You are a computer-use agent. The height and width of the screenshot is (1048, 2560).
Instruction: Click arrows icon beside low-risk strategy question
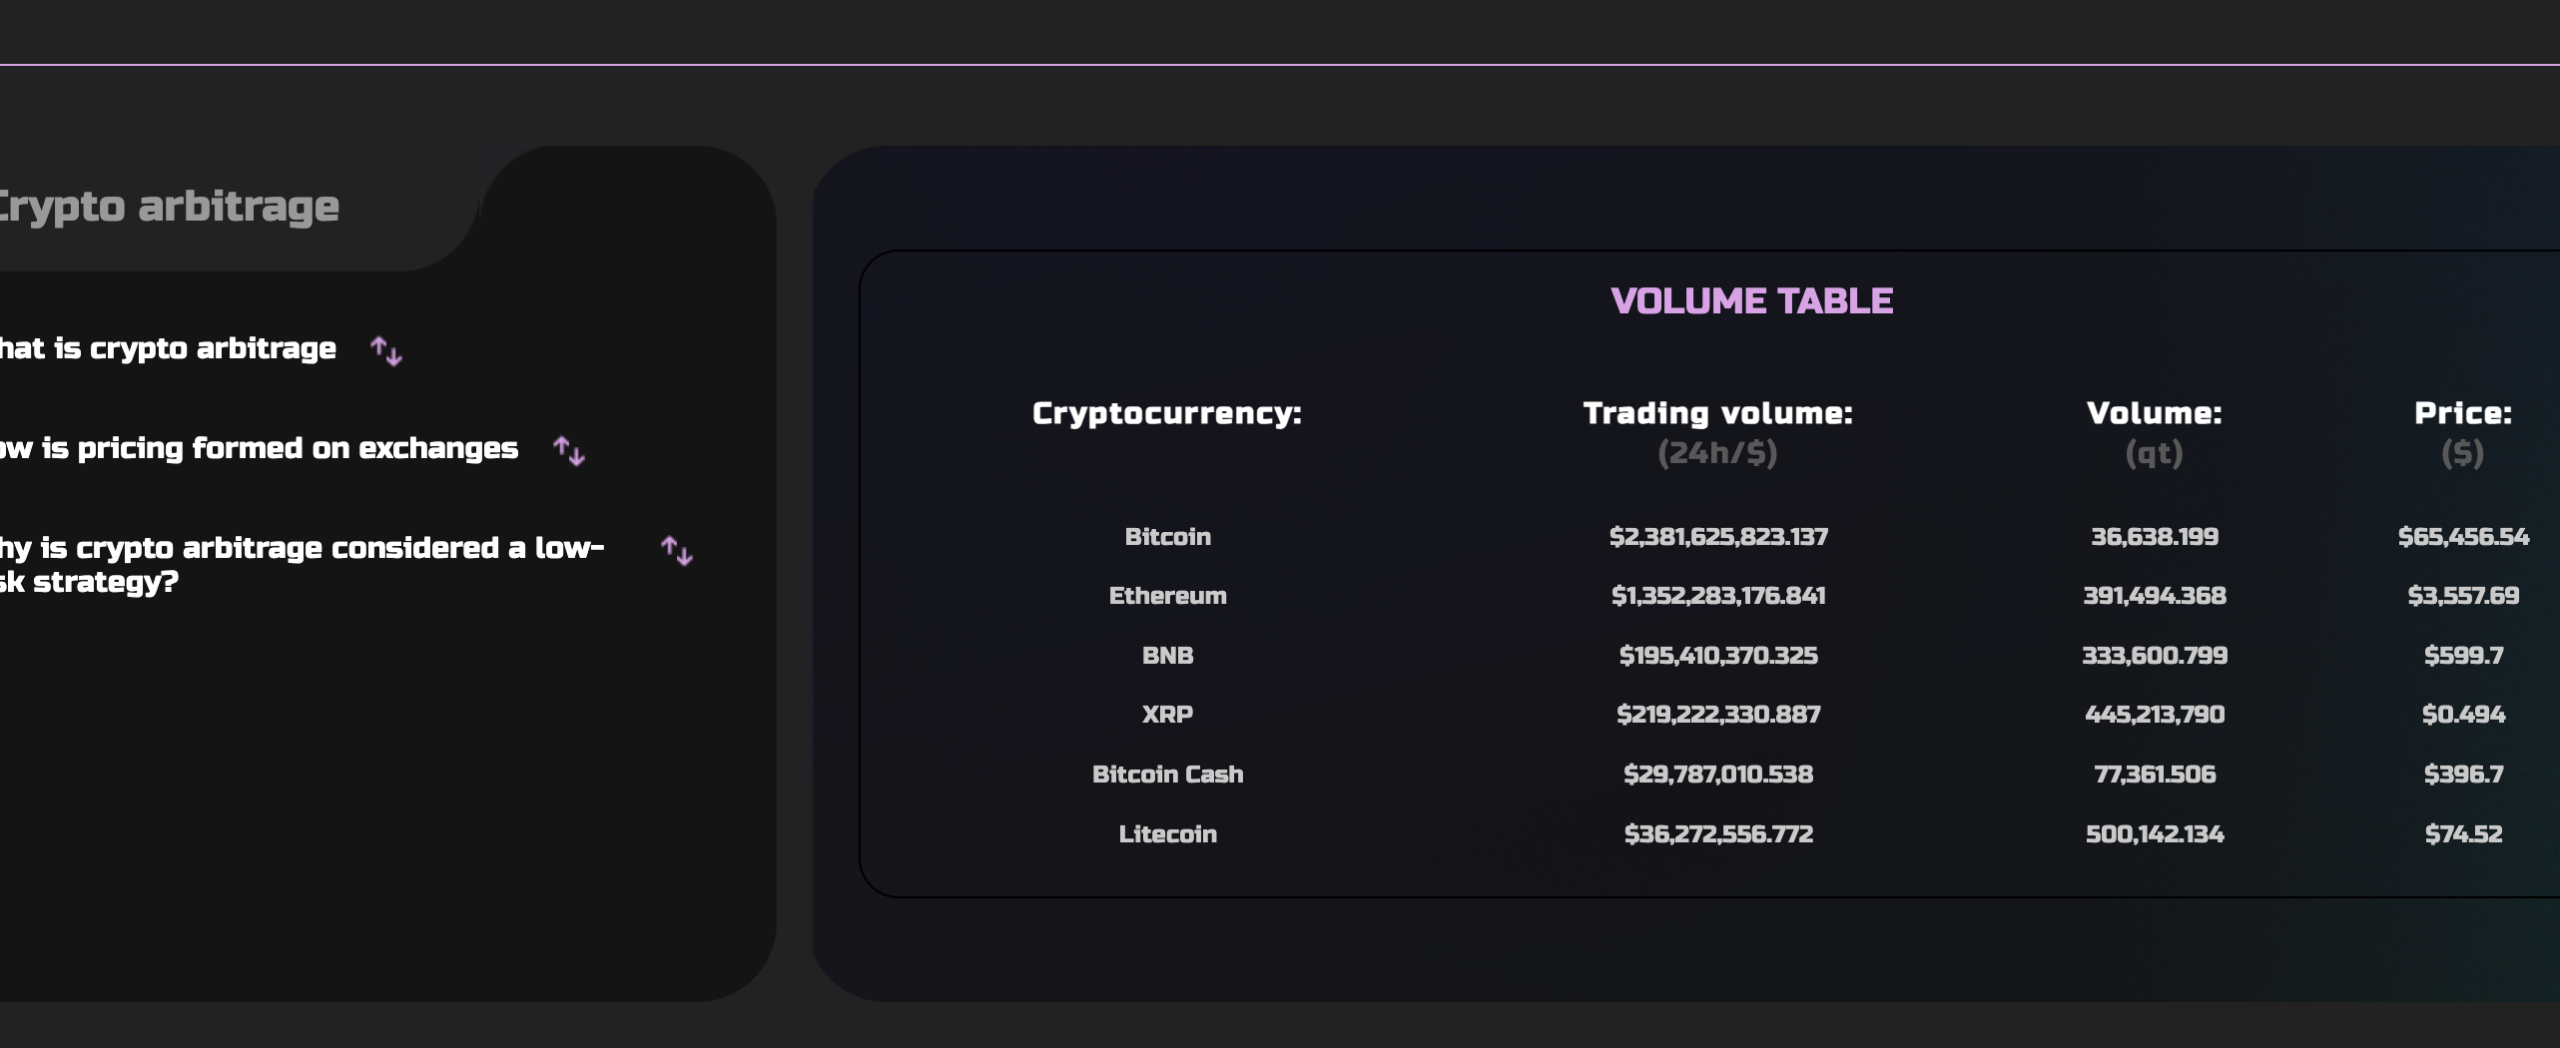[677, 551]
